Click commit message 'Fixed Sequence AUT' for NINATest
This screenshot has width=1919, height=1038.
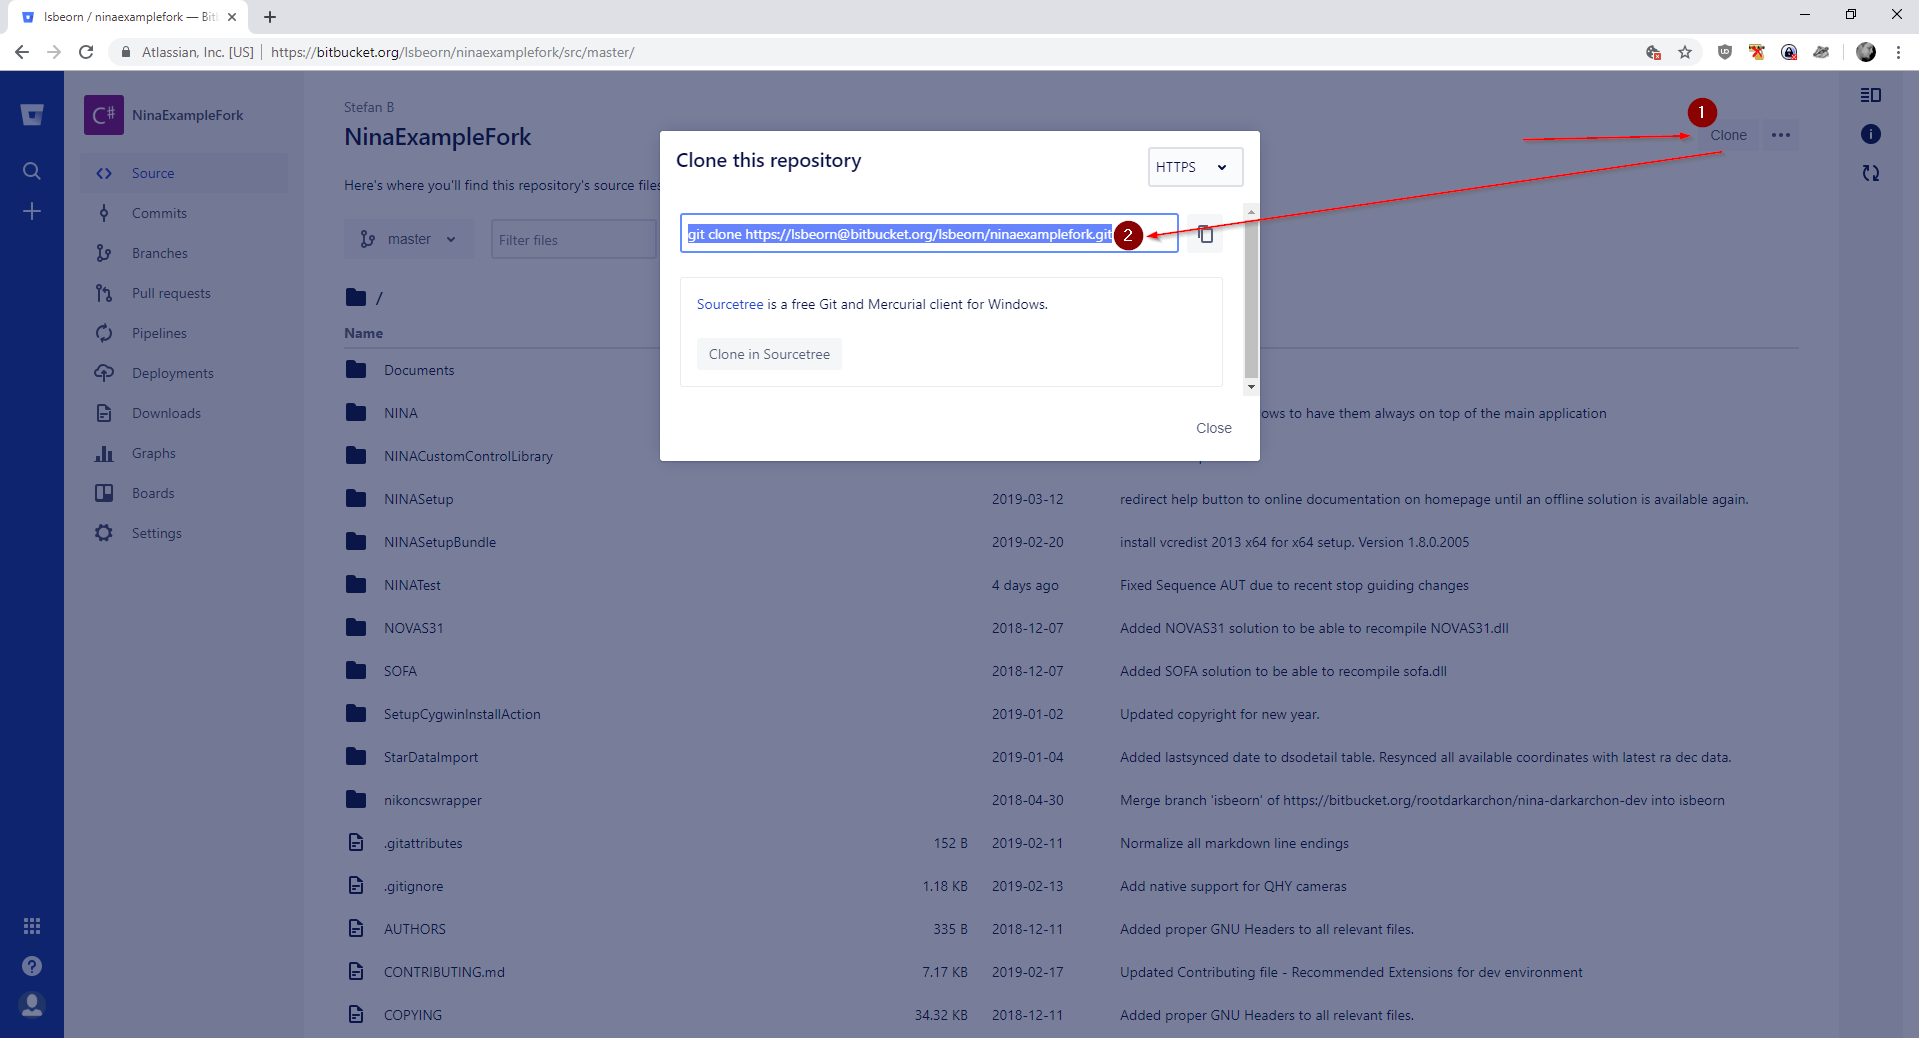click(x=1294, y=585)
